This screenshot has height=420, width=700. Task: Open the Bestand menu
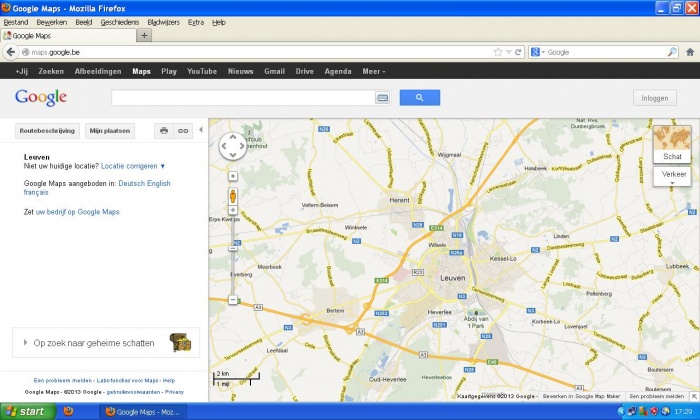coord(16,22)
